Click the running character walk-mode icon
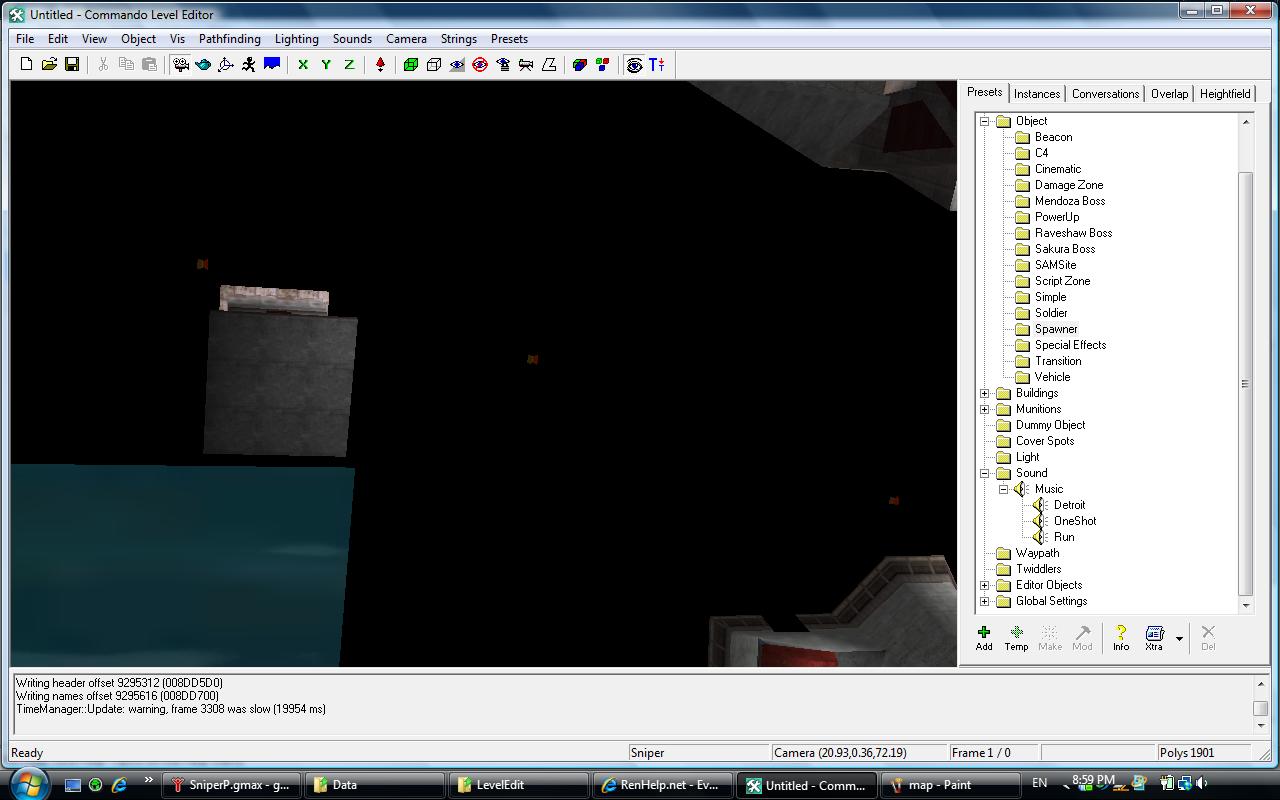Image resolution: width=1280 pixels, height=800 pixels. point(248,64)
